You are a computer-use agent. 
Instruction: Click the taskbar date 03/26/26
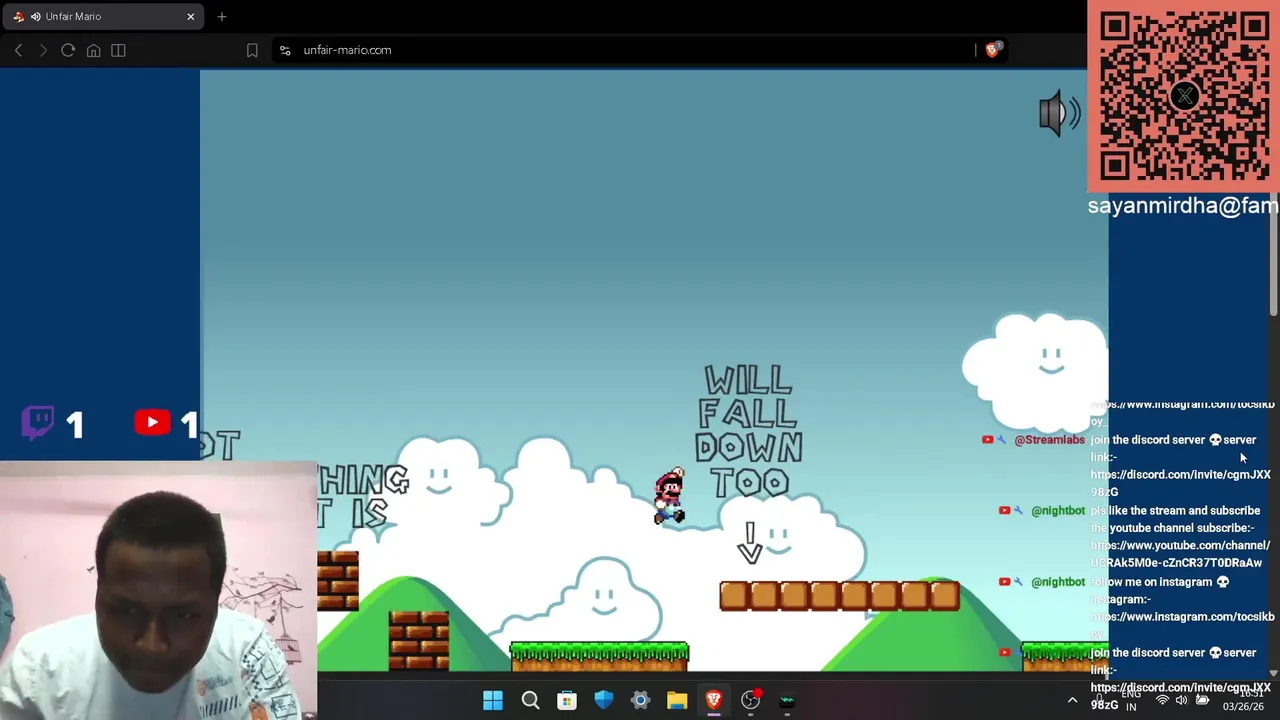[x=1243, y=707]
